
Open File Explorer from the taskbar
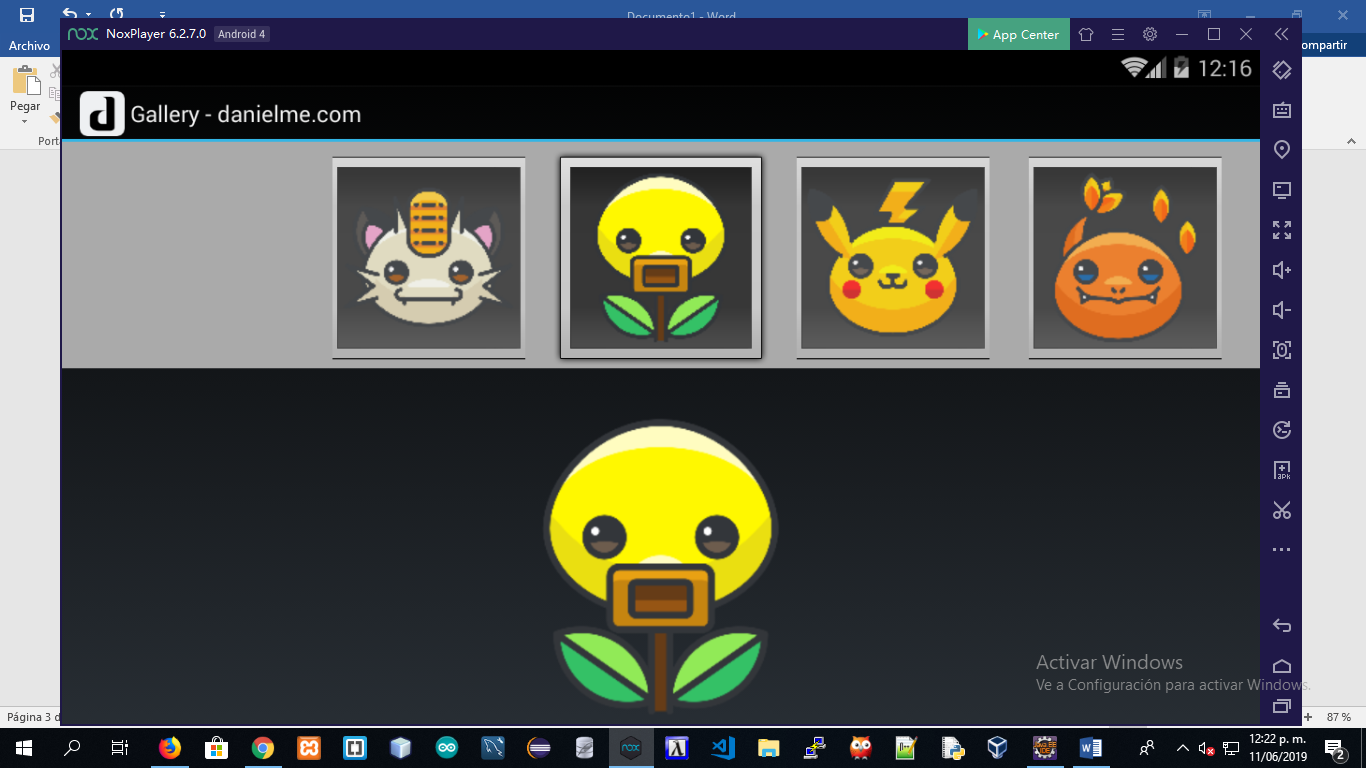[x=768, y=747]
